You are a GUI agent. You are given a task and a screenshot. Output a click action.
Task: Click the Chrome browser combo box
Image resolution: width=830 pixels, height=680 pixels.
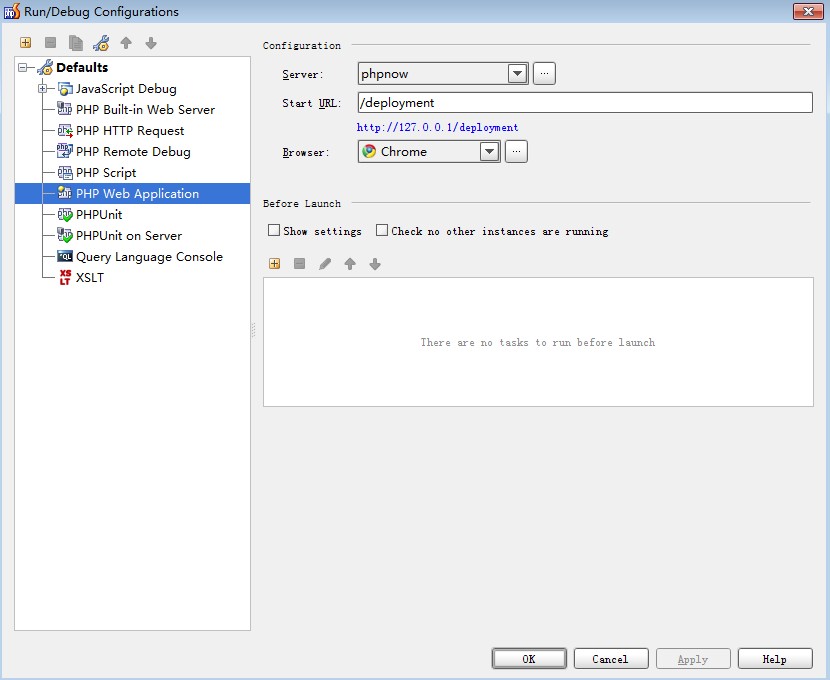pos(429,151)
